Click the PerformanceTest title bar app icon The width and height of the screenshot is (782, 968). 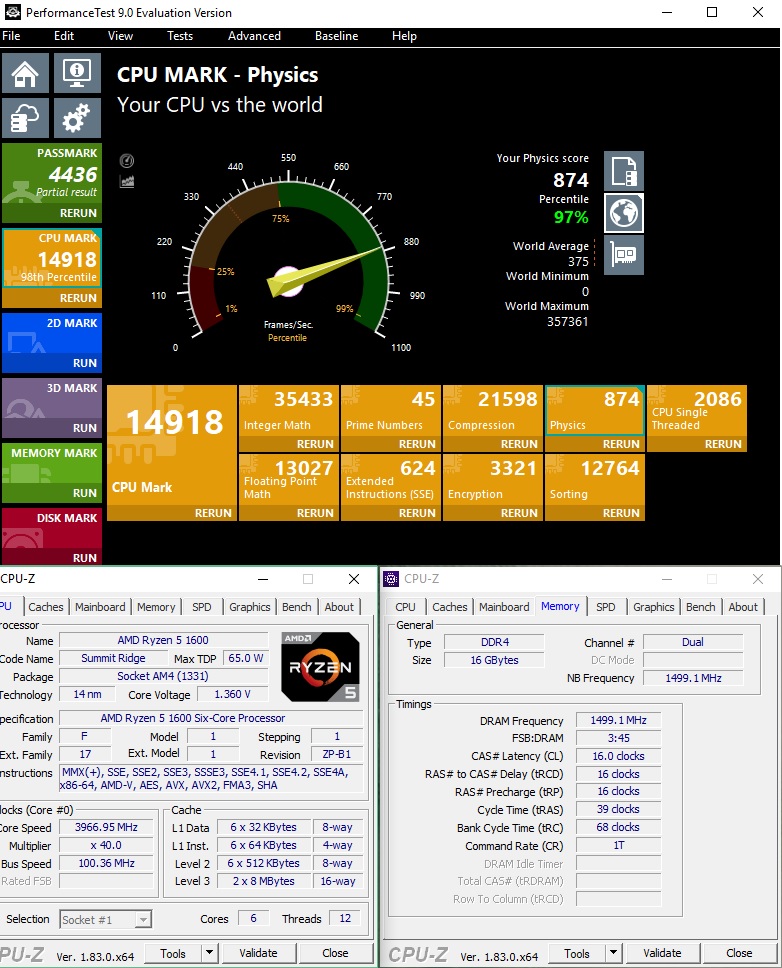coord(13,12)
